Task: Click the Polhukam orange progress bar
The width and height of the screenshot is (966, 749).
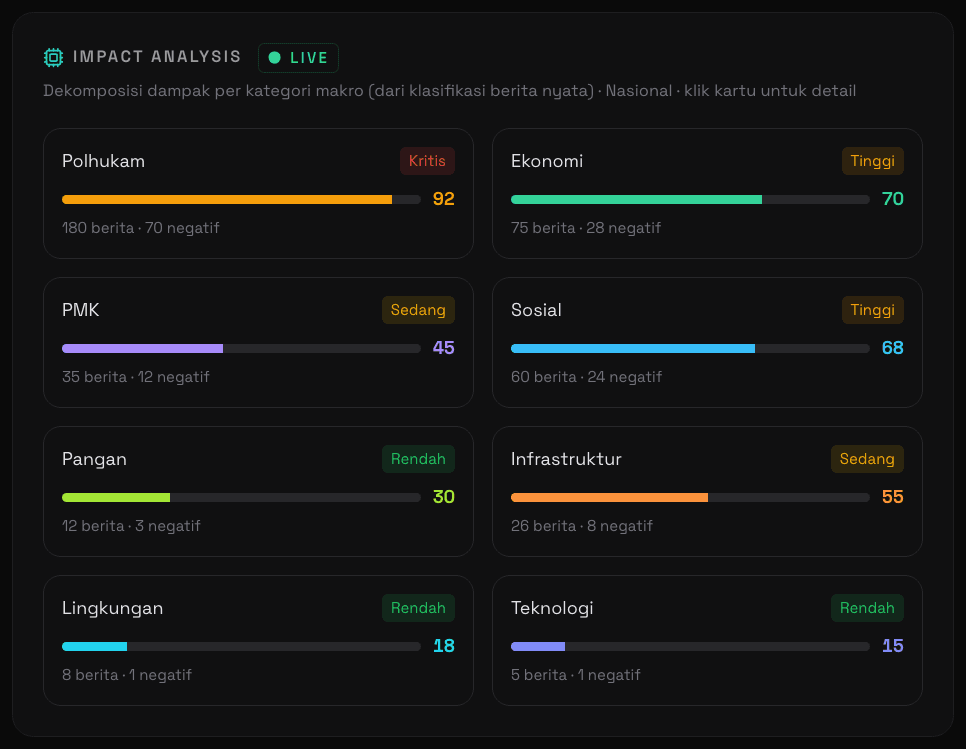Action: 242,200
